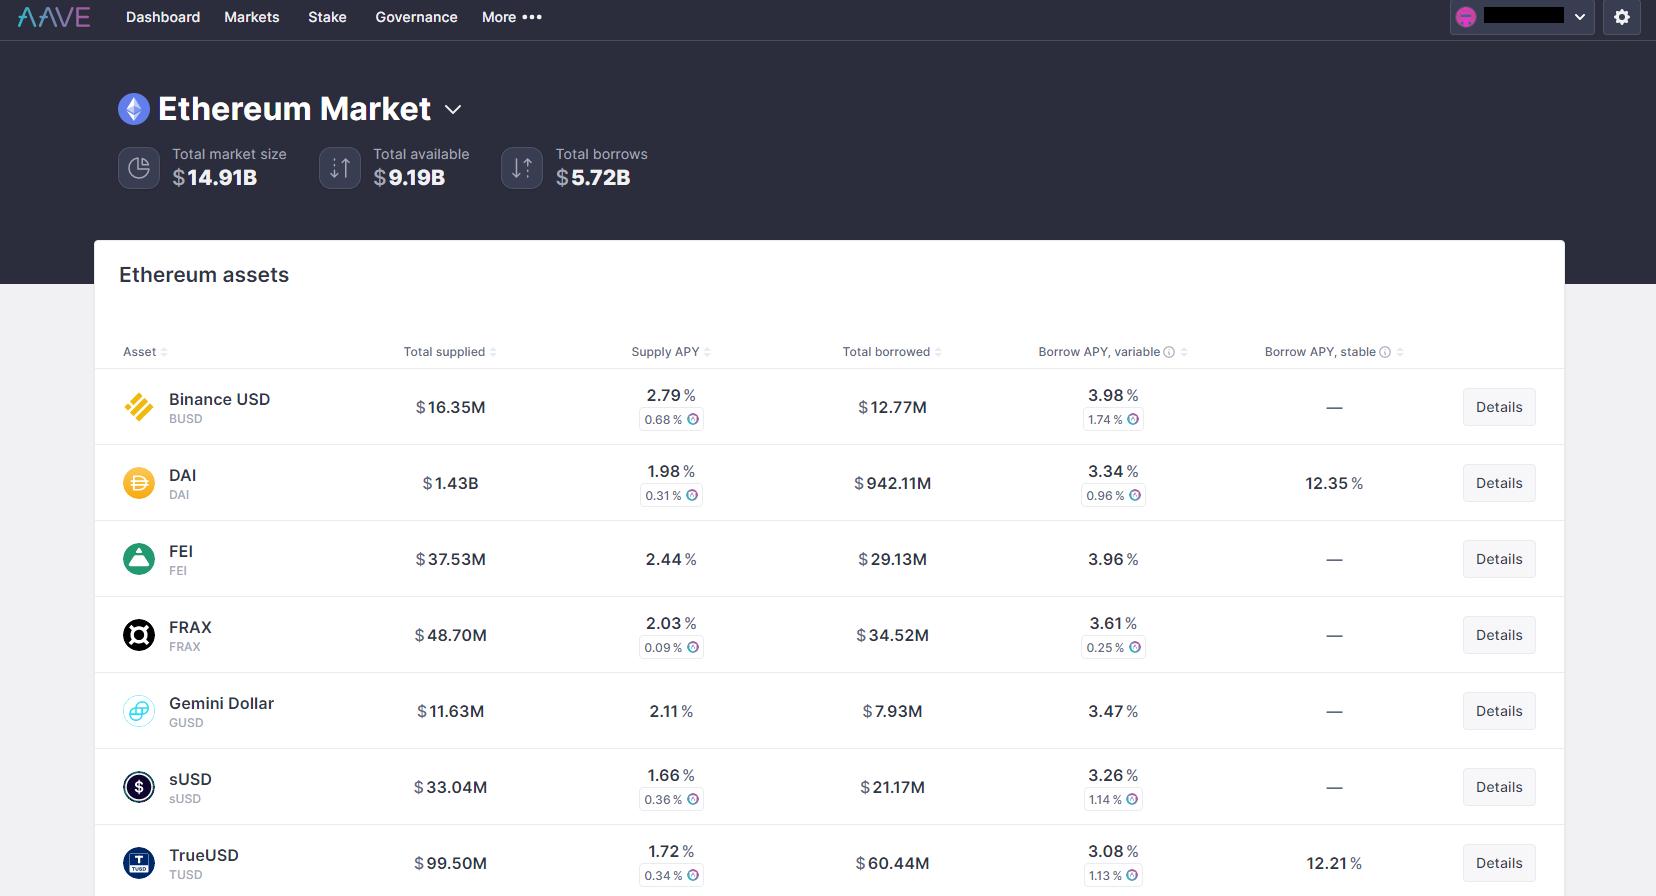View Details for sUSD
This screenshot has height=896, width=1656.
[1498, 787]
